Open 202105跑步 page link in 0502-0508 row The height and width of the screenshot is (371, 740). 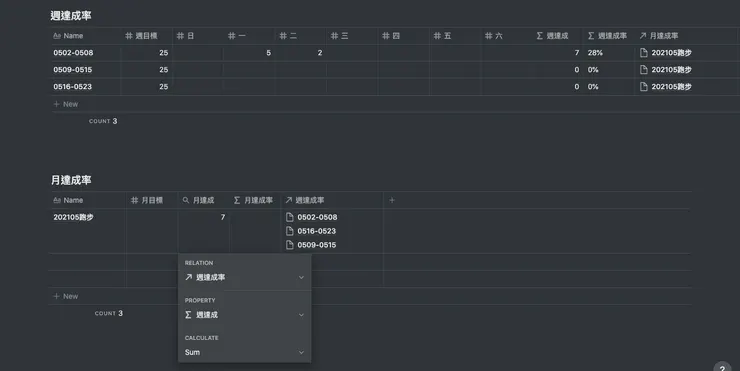click(x=666, y=53)
